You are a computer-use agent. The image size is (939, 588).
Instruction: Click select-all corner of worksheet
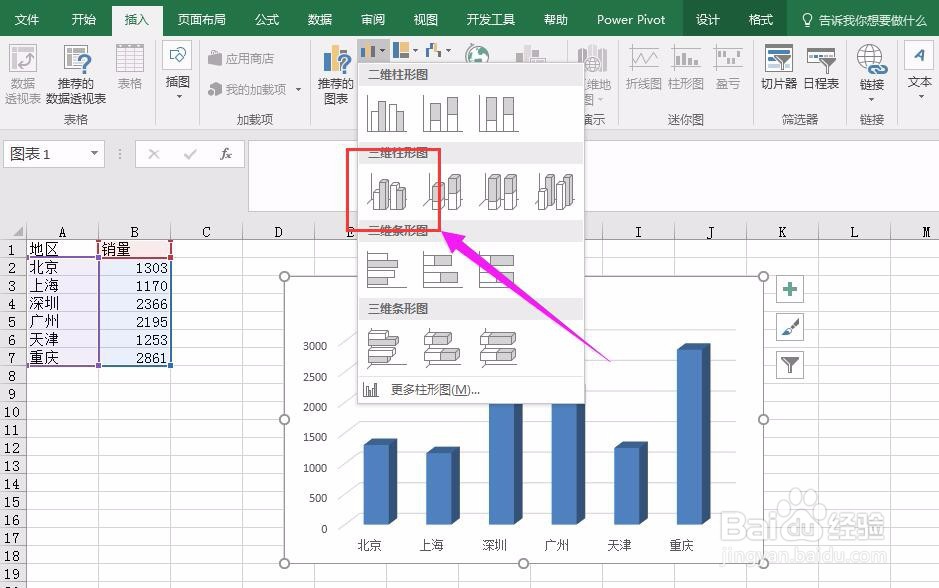[x=13, y=231]
